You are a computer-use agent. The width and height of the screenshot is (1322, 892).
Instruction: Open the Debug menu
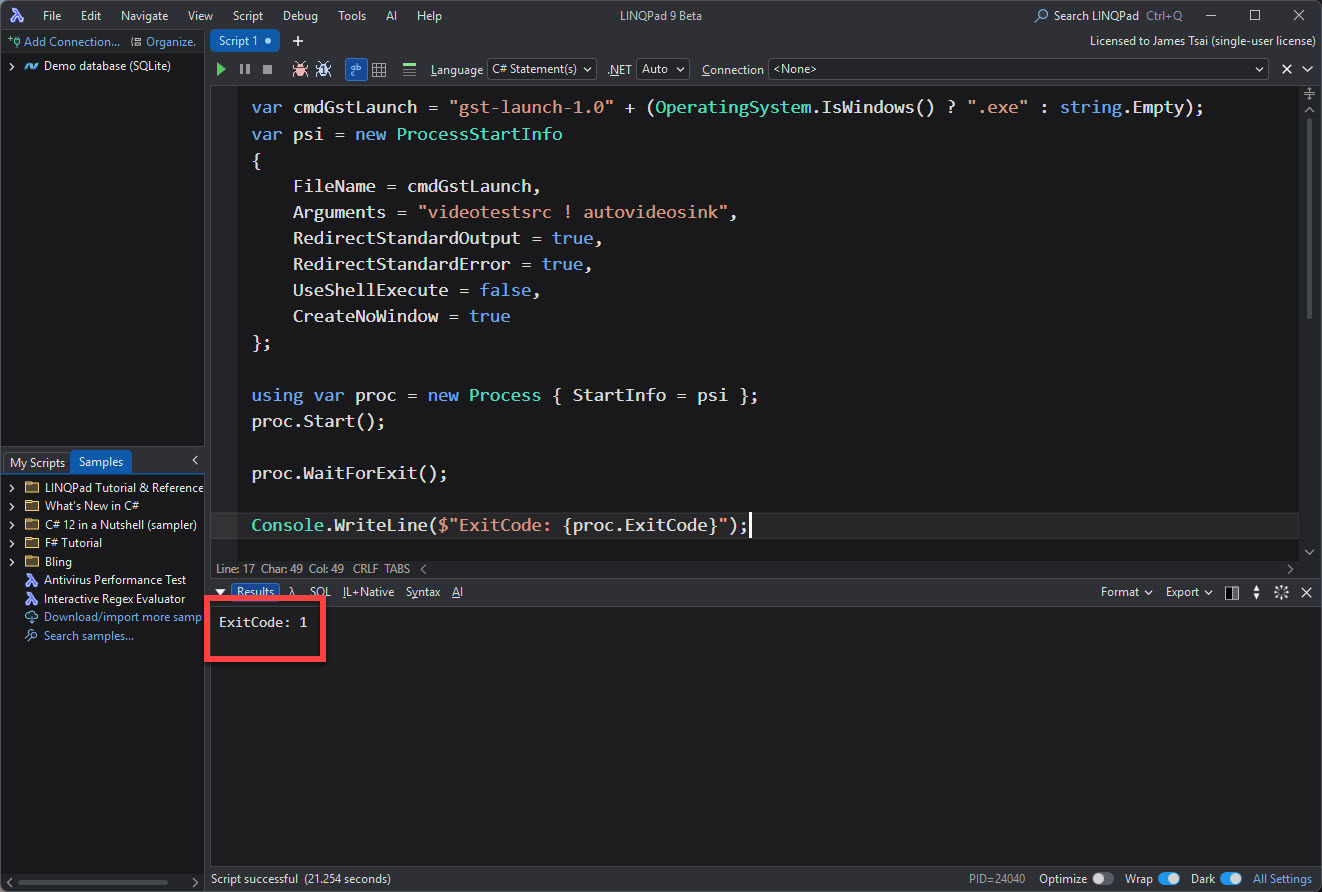click(300, 16)
